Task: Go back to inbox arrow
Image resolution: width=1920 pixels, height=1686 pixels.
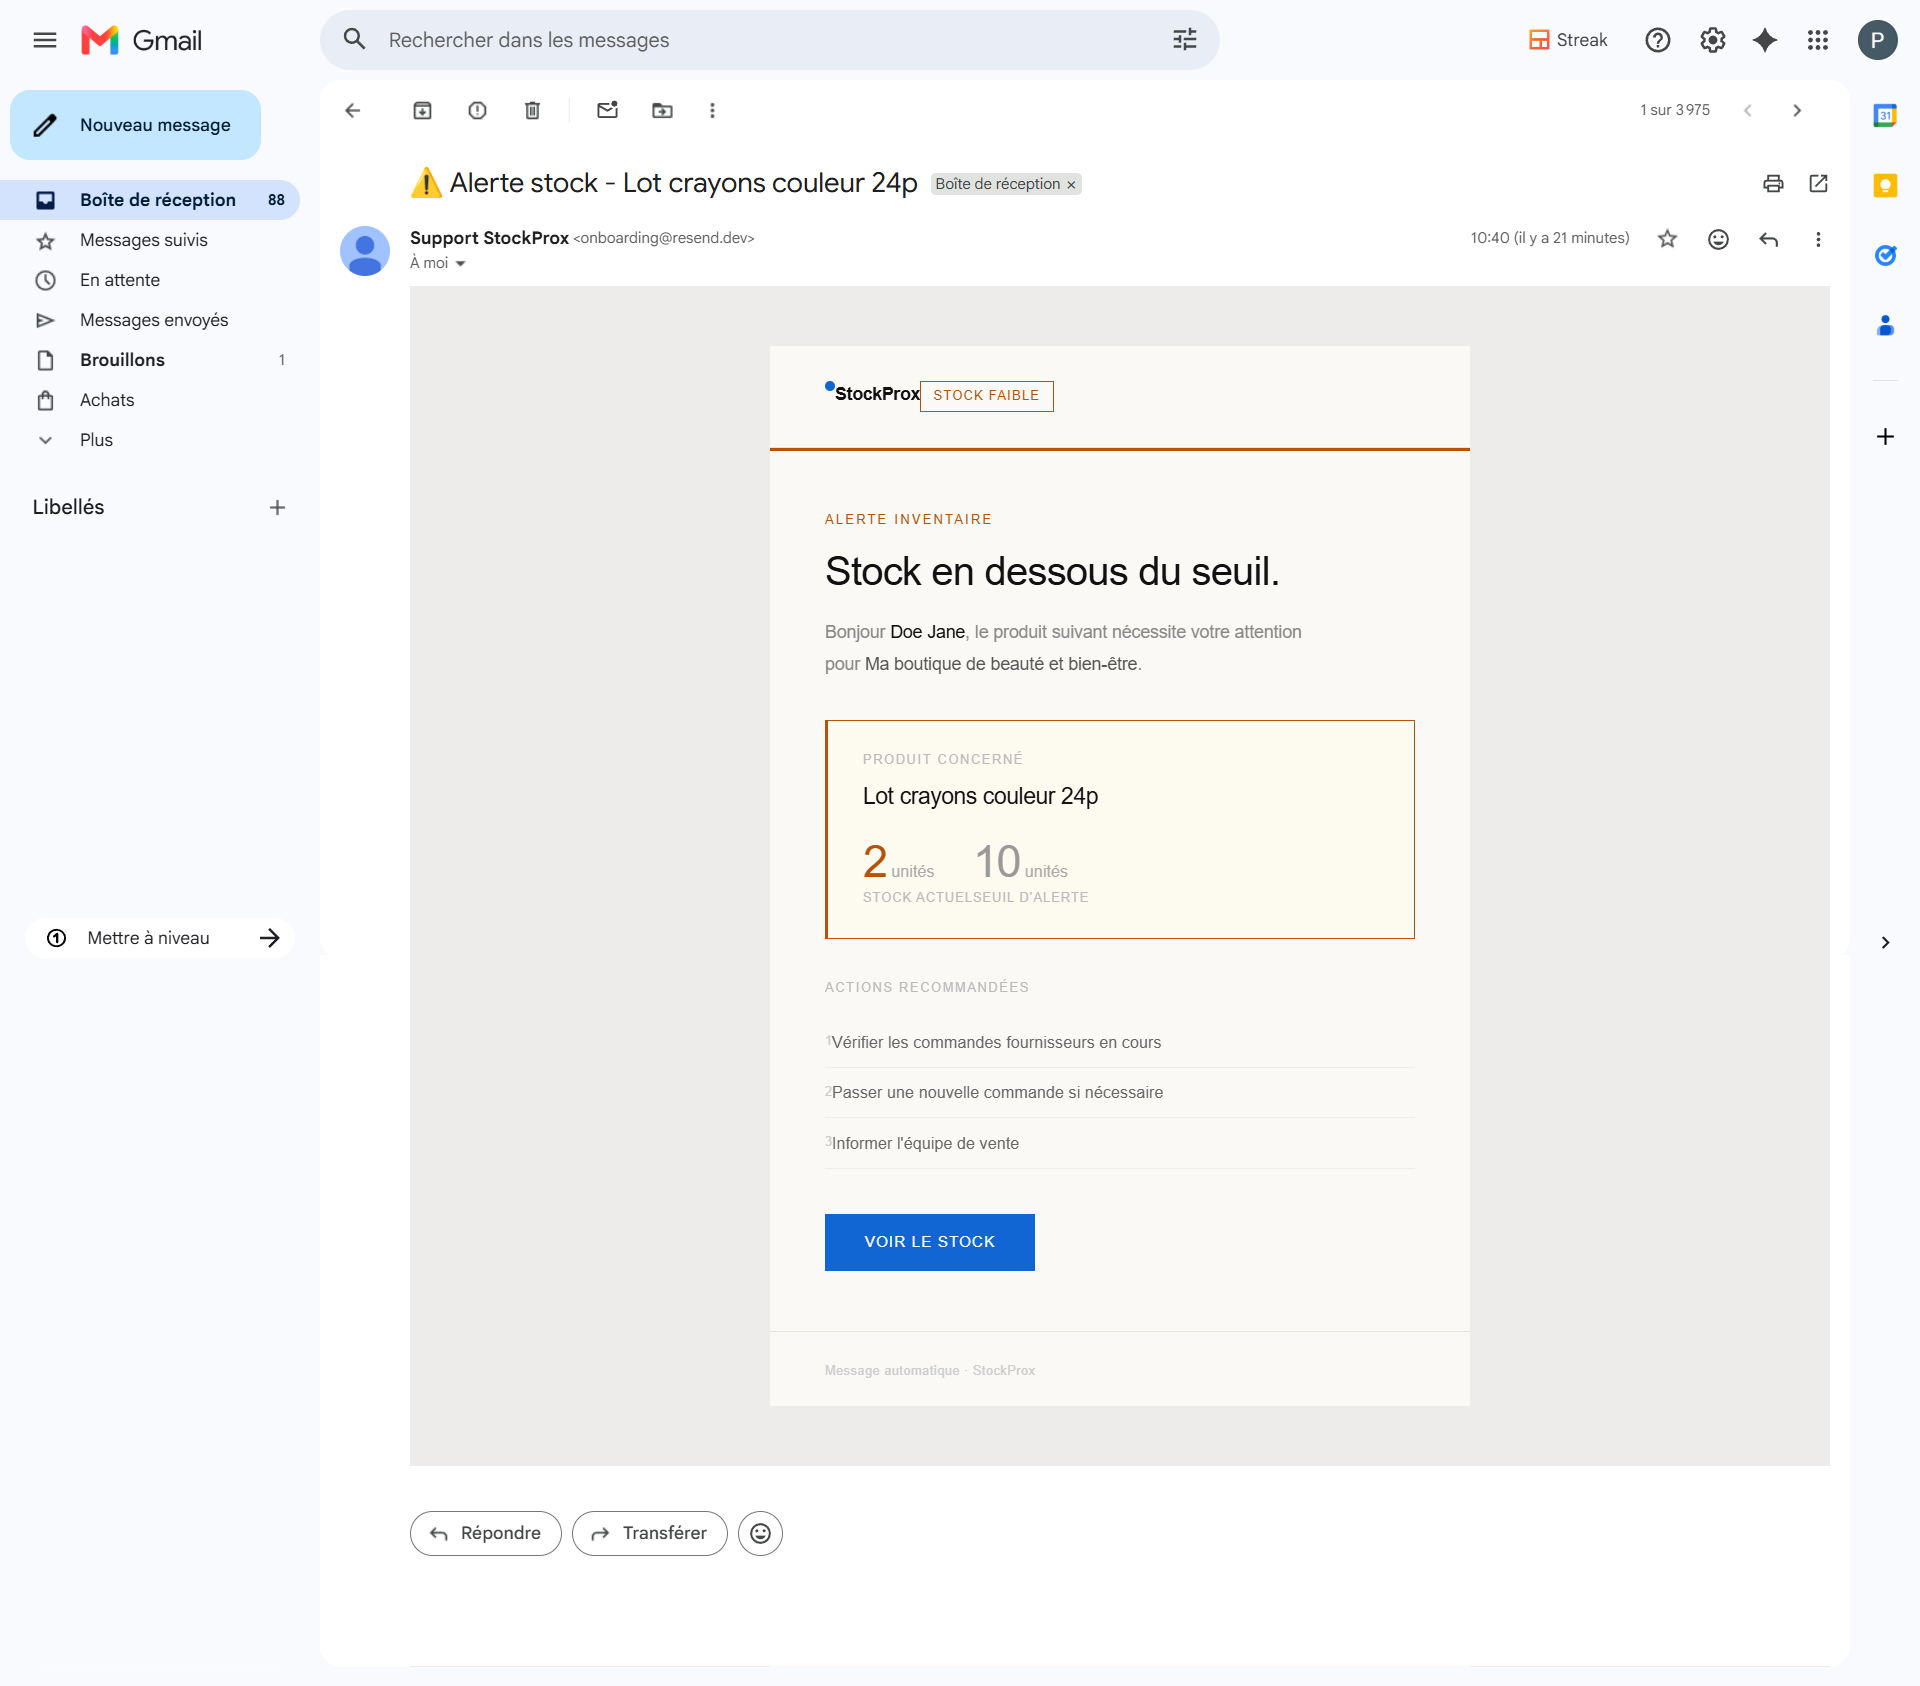Action: (x=352, y=110)
